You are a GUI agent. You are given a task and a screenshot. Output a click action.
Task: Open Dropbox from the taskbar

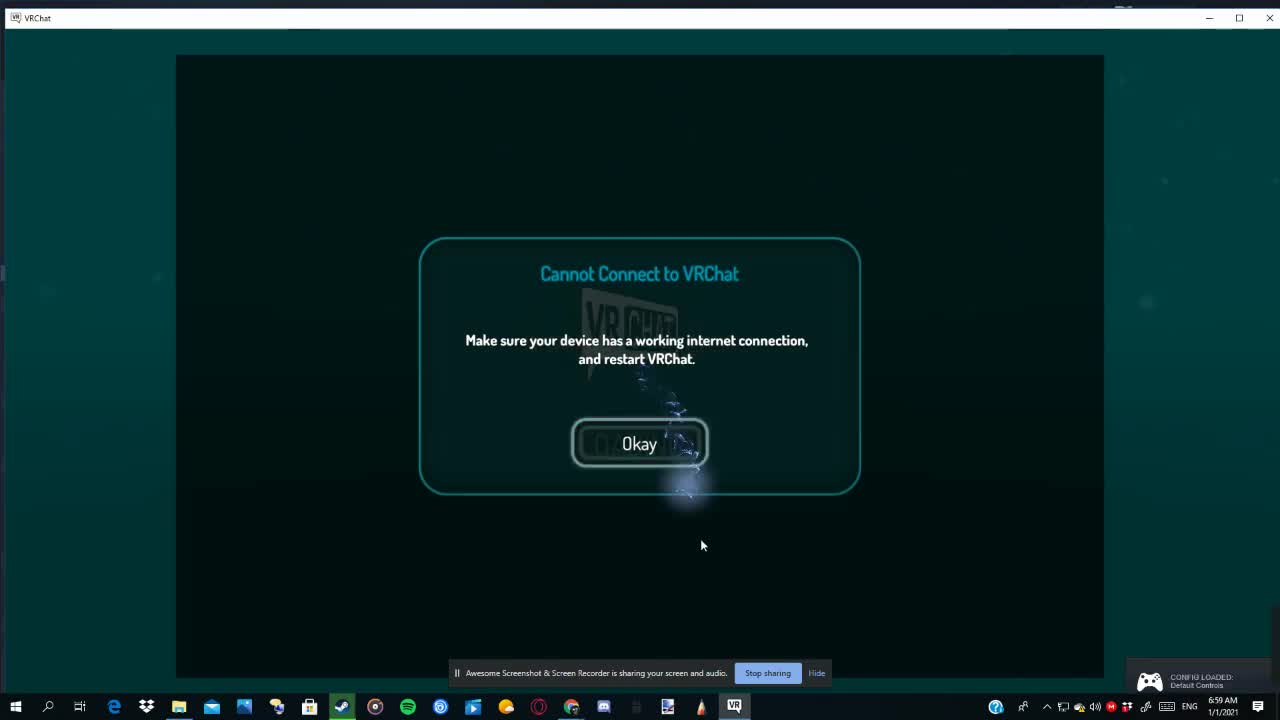146,707
